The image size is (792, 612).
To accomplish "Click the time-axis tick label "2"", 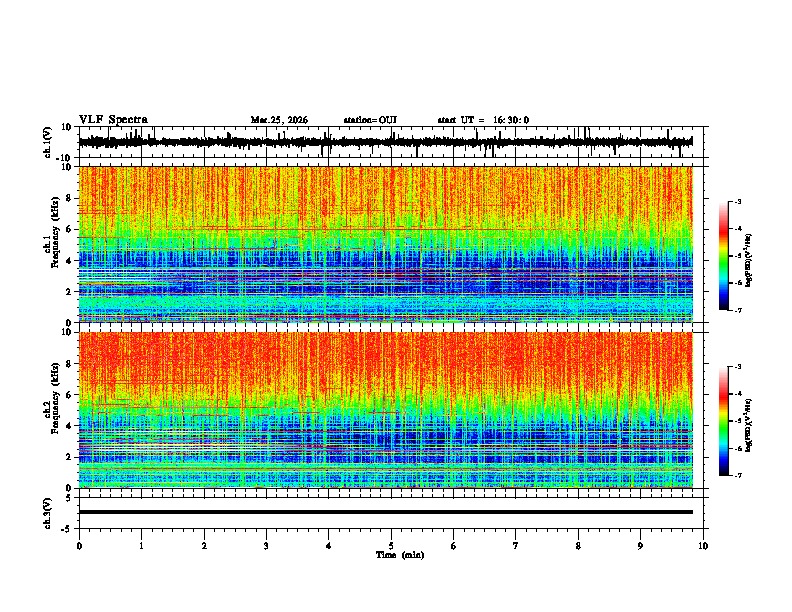I will coord(204,546).
